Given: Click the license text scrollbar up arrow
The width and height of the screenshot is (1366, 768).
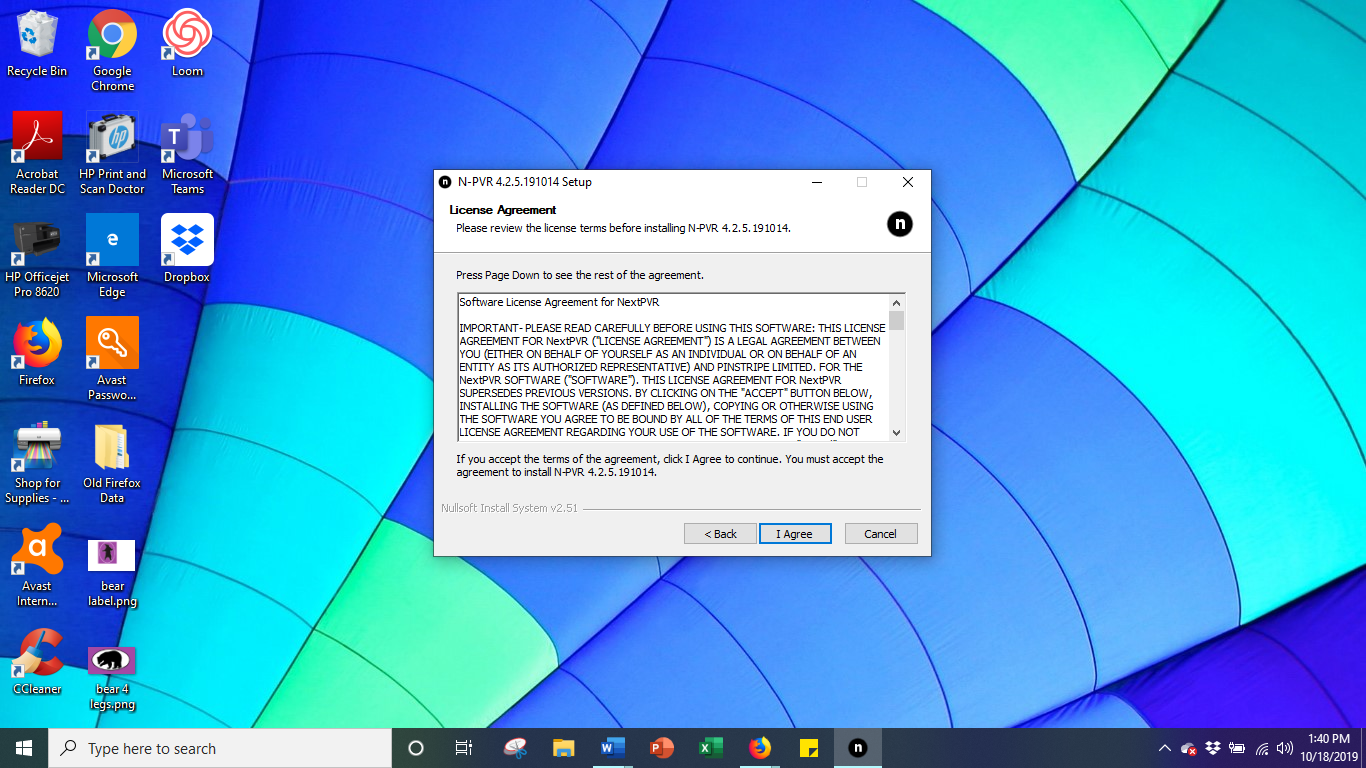Looking at the screenshot, I should [897, 303].
